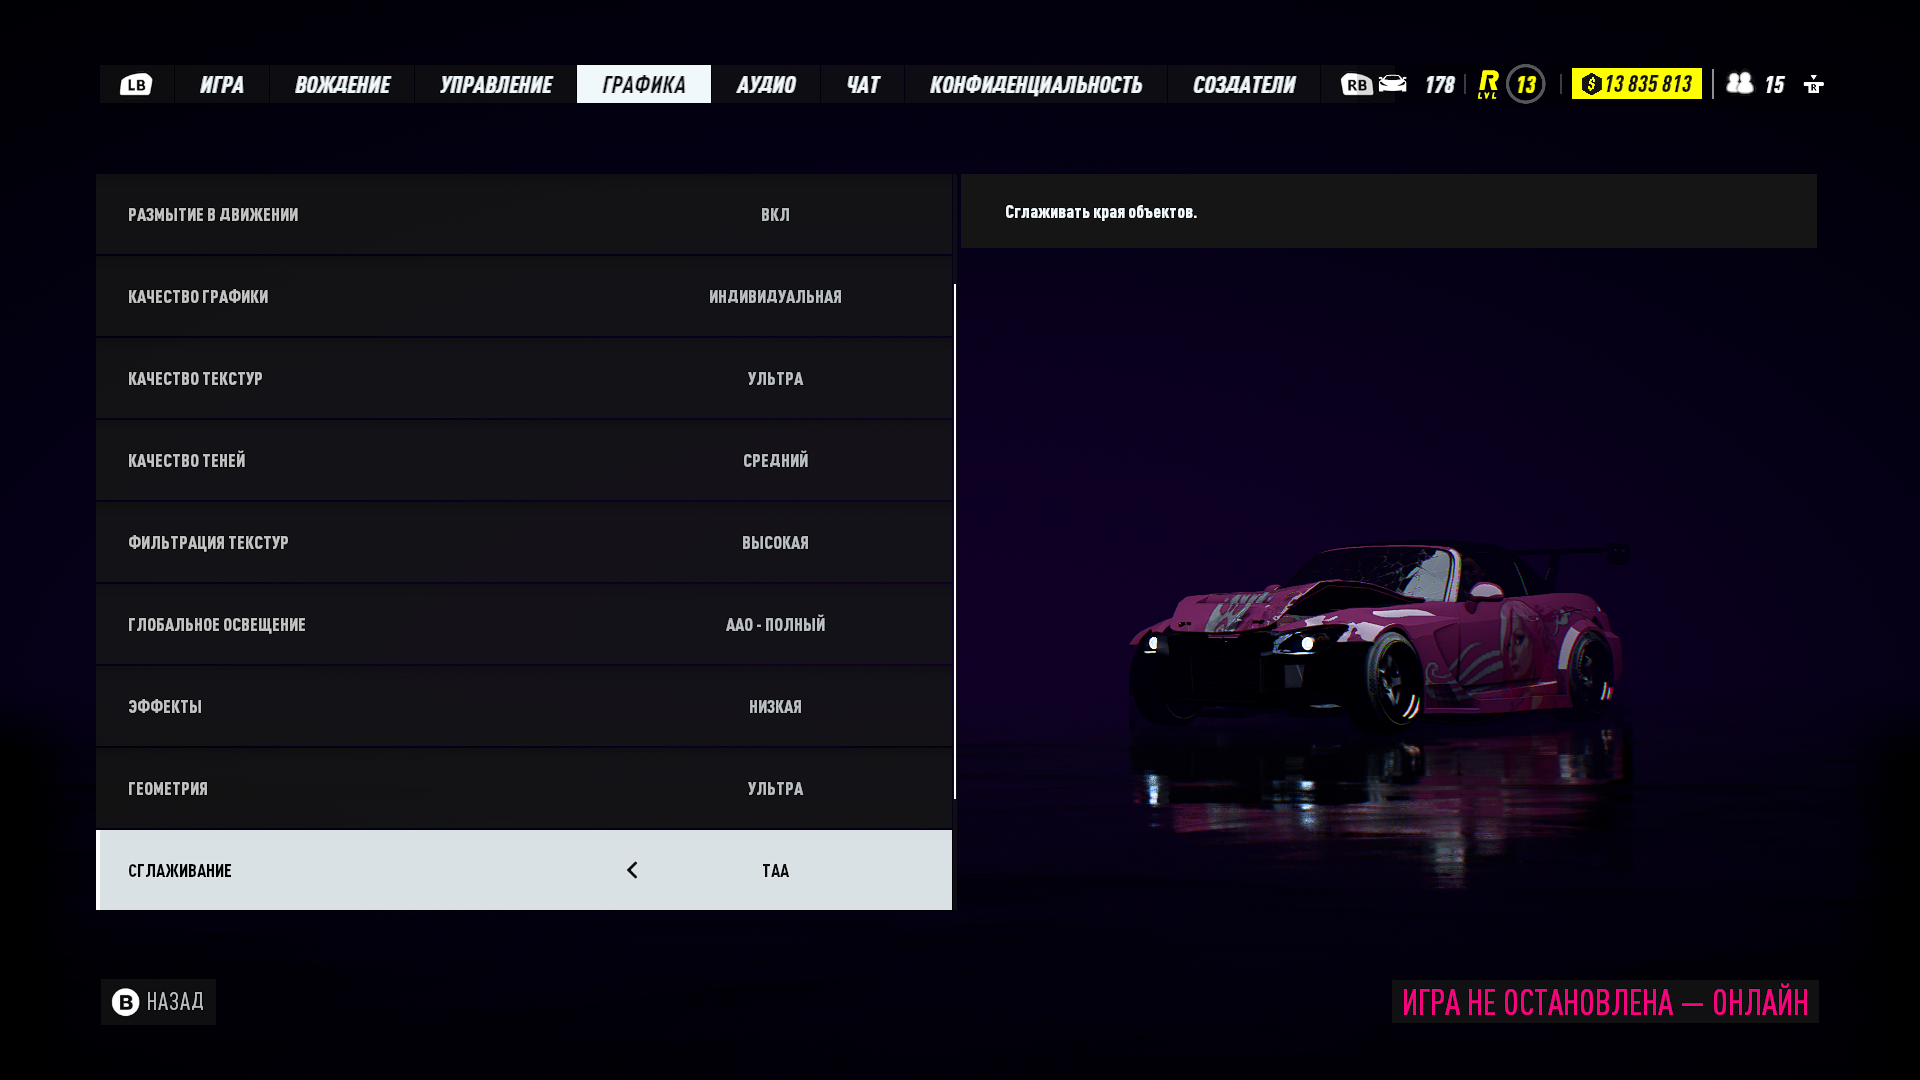The width and height of the screenshot is (1920, 1080).
Task: Select the КАЧЕСТВО ТЕКСТУР row
Action: 524,378
